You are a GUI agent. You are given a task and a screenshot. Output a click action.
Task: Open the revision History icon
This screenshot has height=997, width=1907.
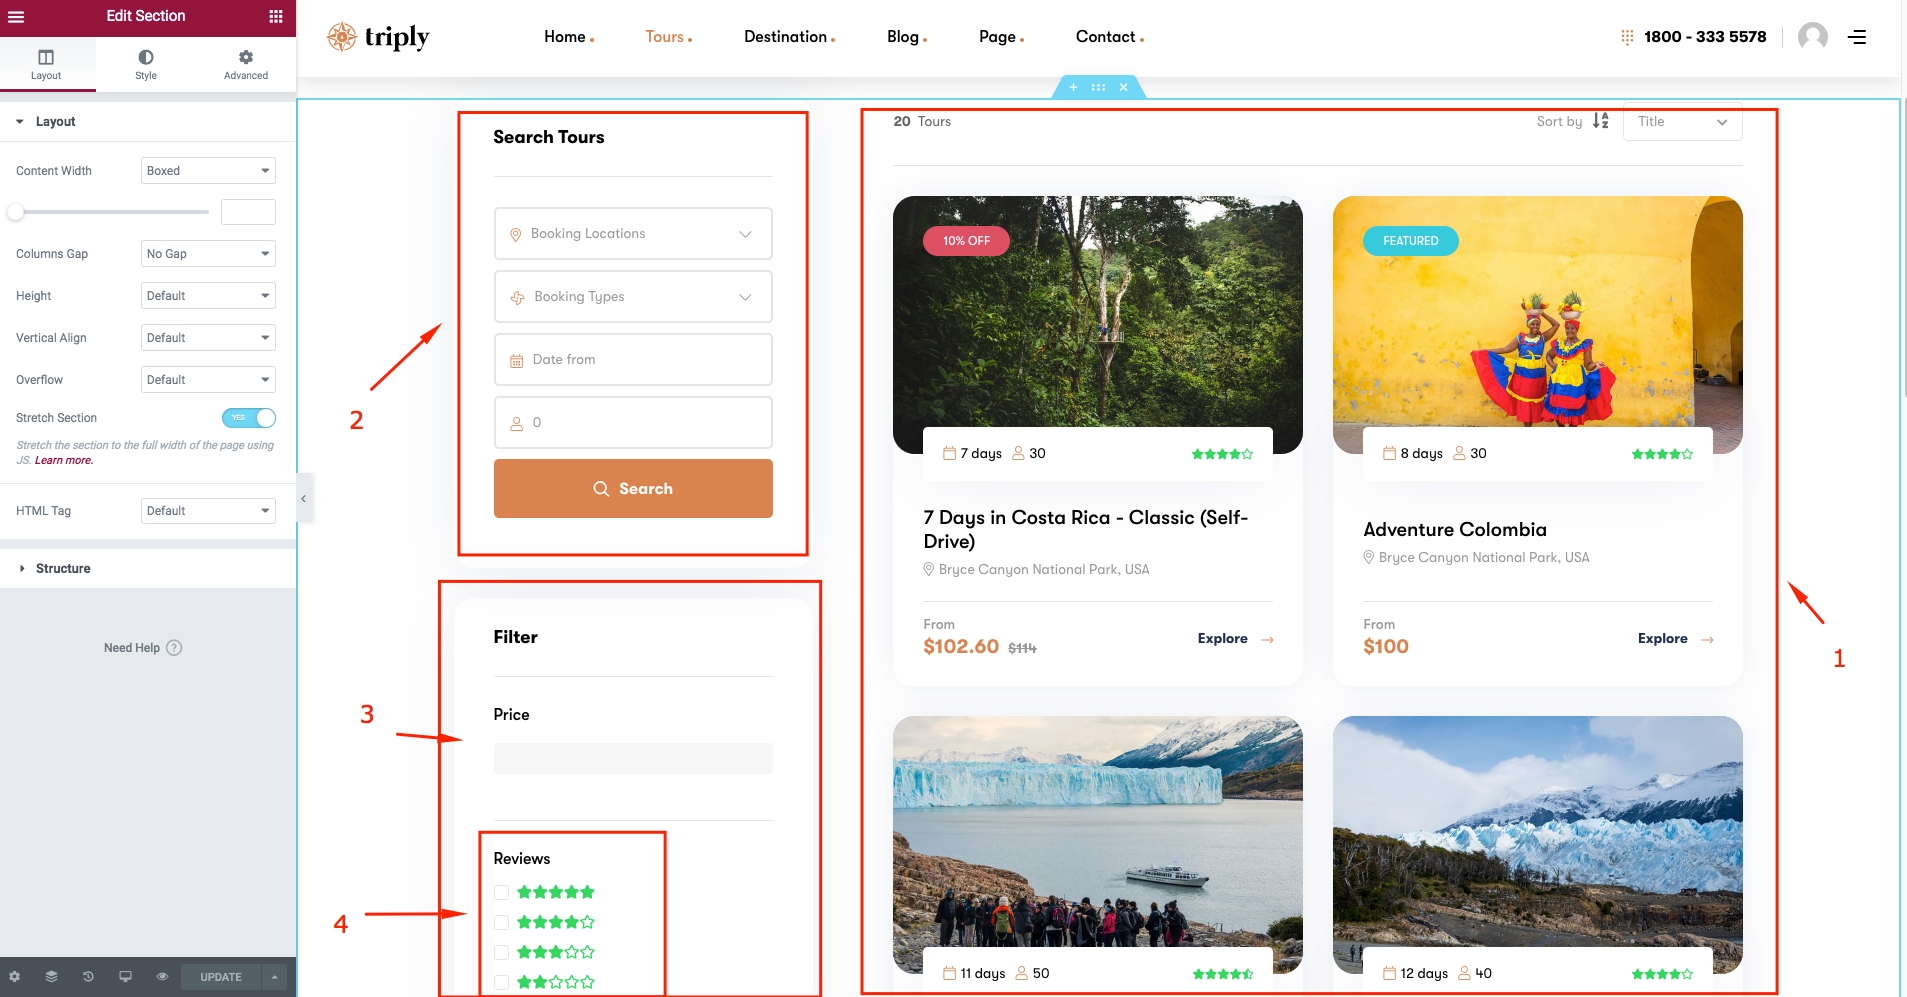pos(88,977)
